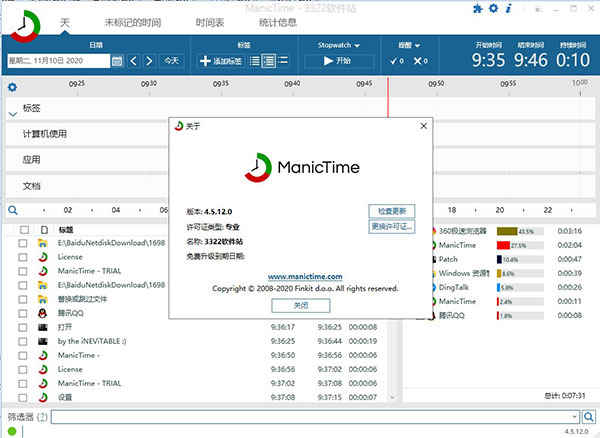The image size is (600, 438).
Task: Select the third compact list view icon
Action: [x=283, y=60]
